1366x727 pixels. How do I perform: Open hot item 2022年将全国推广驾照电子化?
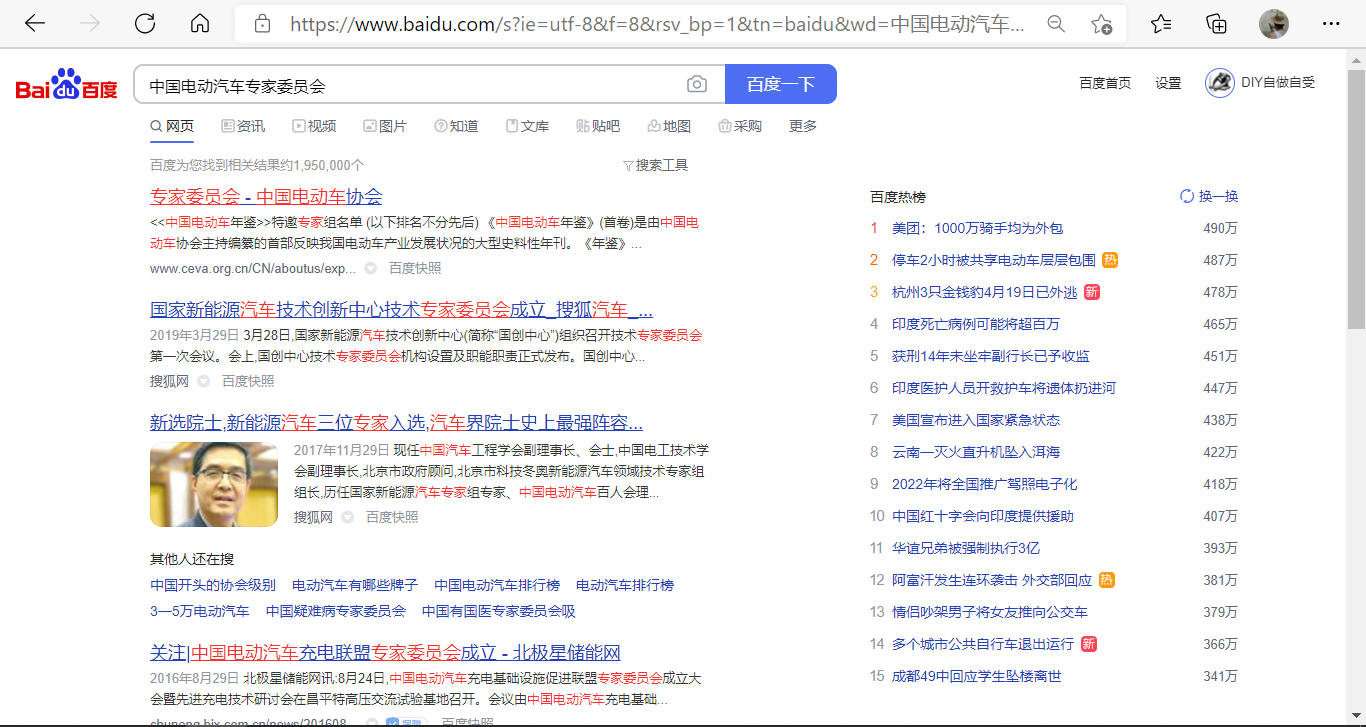click(x=985, y=485)
